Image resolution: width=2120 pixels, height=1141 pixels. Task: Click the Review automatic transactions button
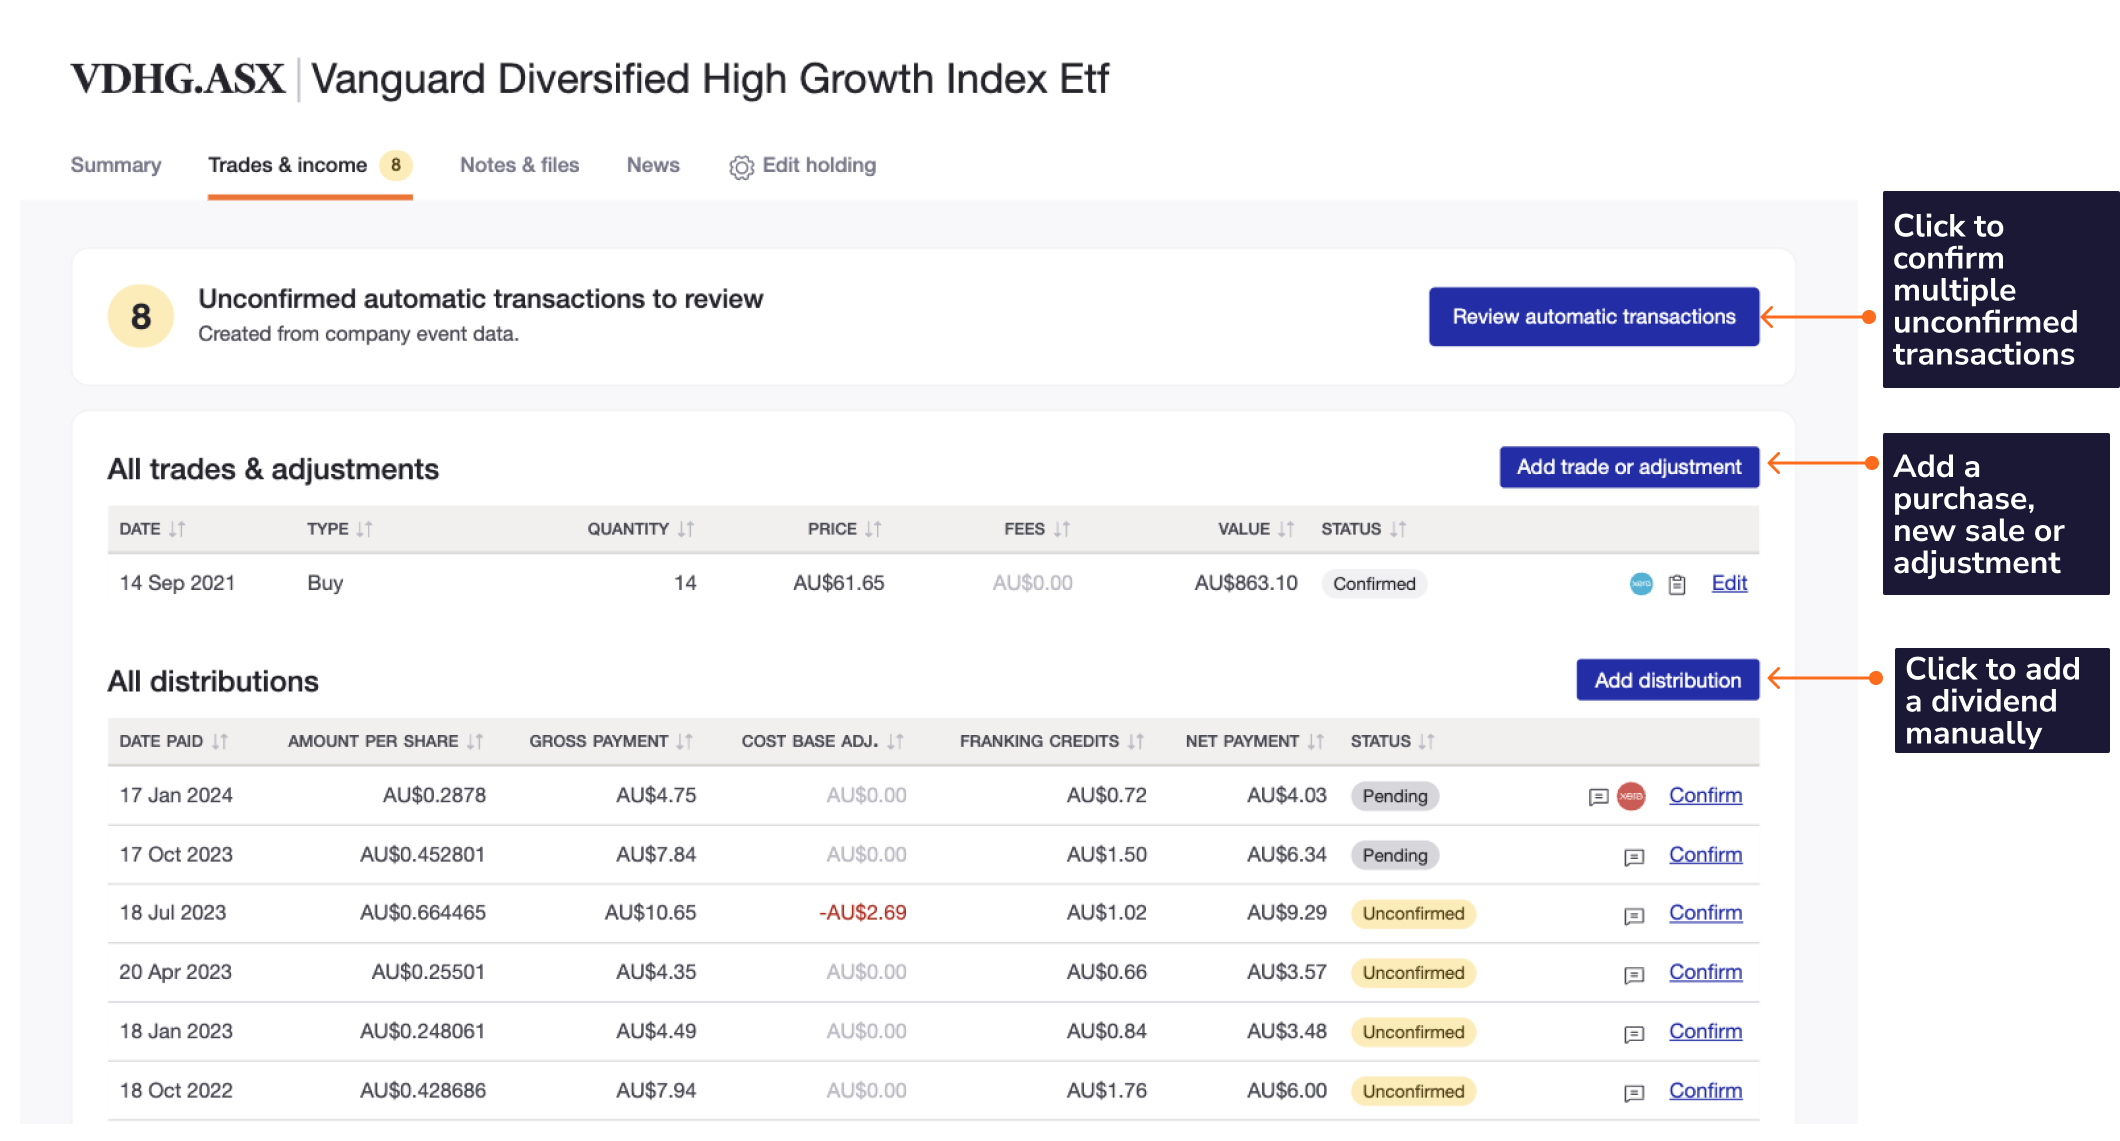click(x=1594, y=316)
